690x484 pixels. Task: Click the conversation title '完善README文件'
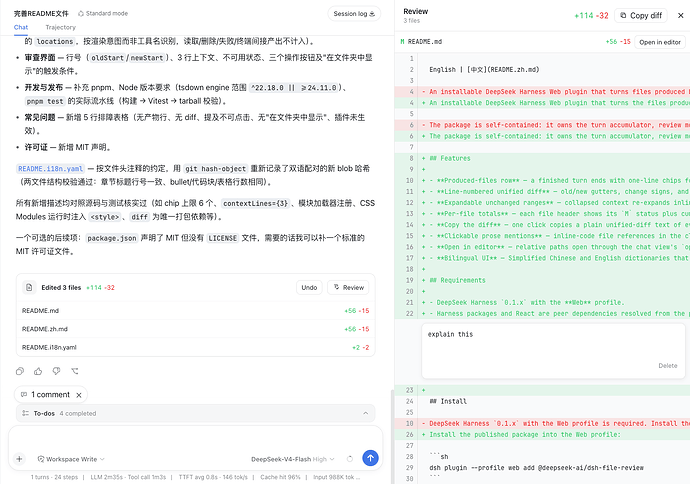(41, 14)
